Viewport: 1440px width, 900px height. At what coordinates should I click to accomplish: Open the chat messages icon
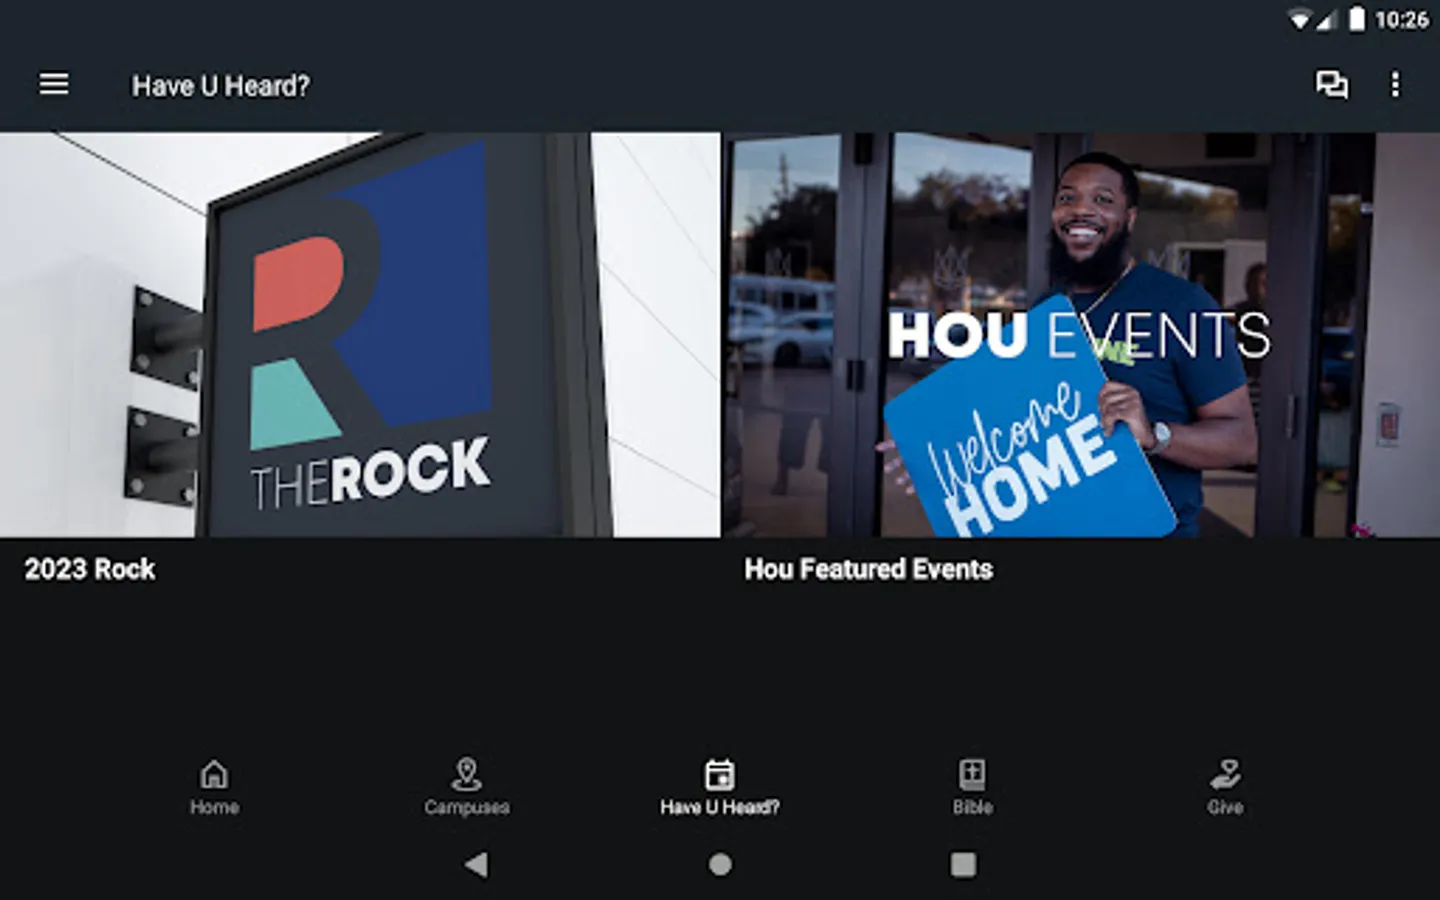(1331, 85)
